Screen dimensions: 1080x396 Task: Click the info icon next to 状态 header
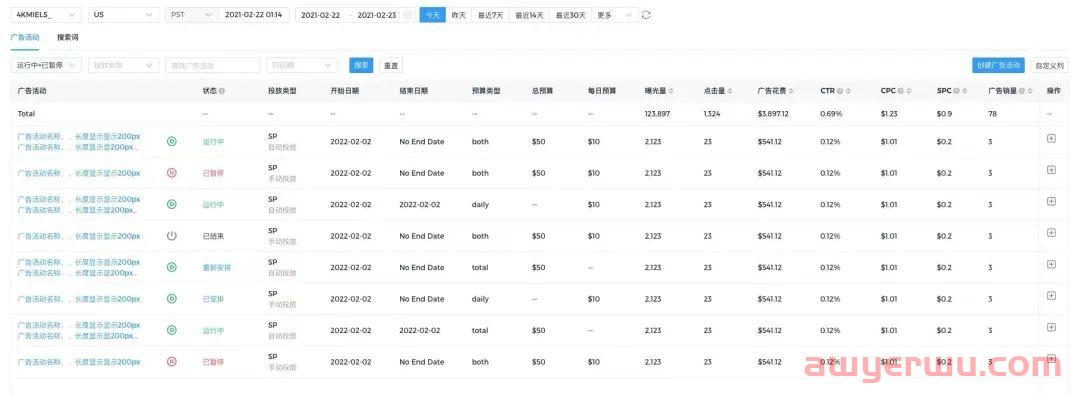[222, 91]
